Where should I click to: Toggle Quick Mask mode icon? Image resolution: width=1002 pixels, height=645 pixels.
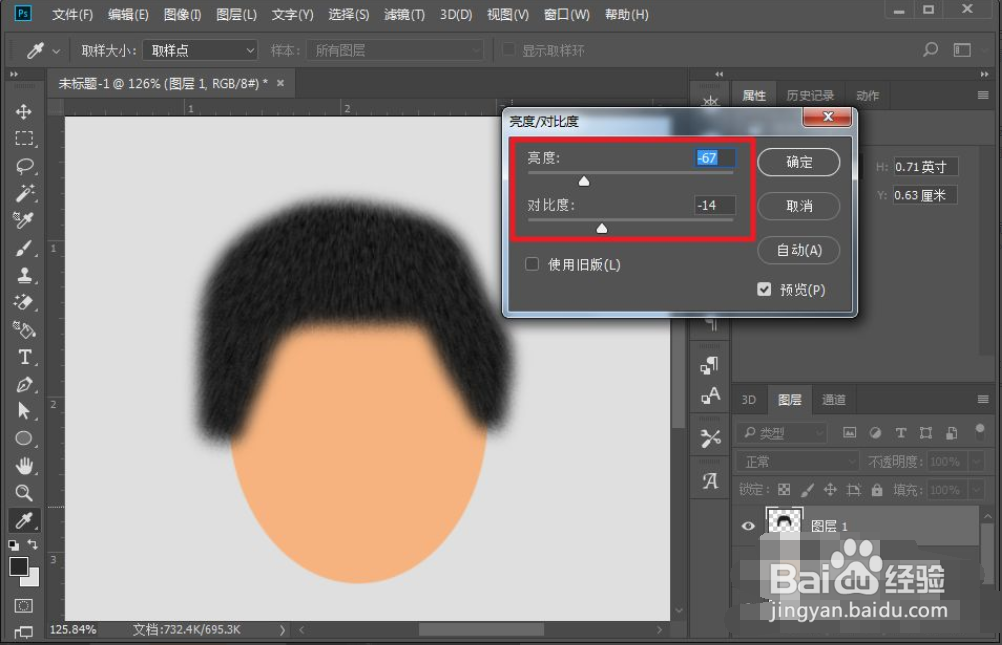click(24, 605)
